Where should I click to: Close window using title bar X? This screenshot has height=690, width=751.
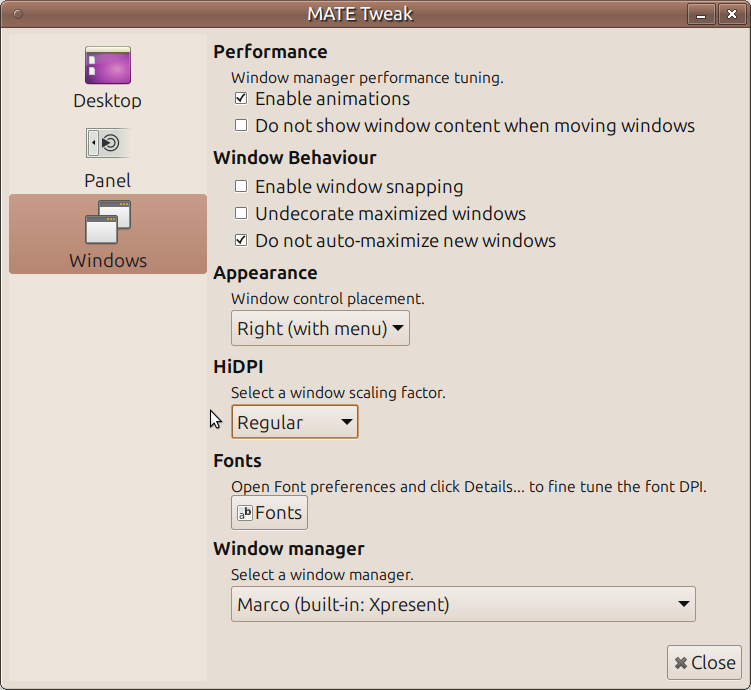click(735, 14)
